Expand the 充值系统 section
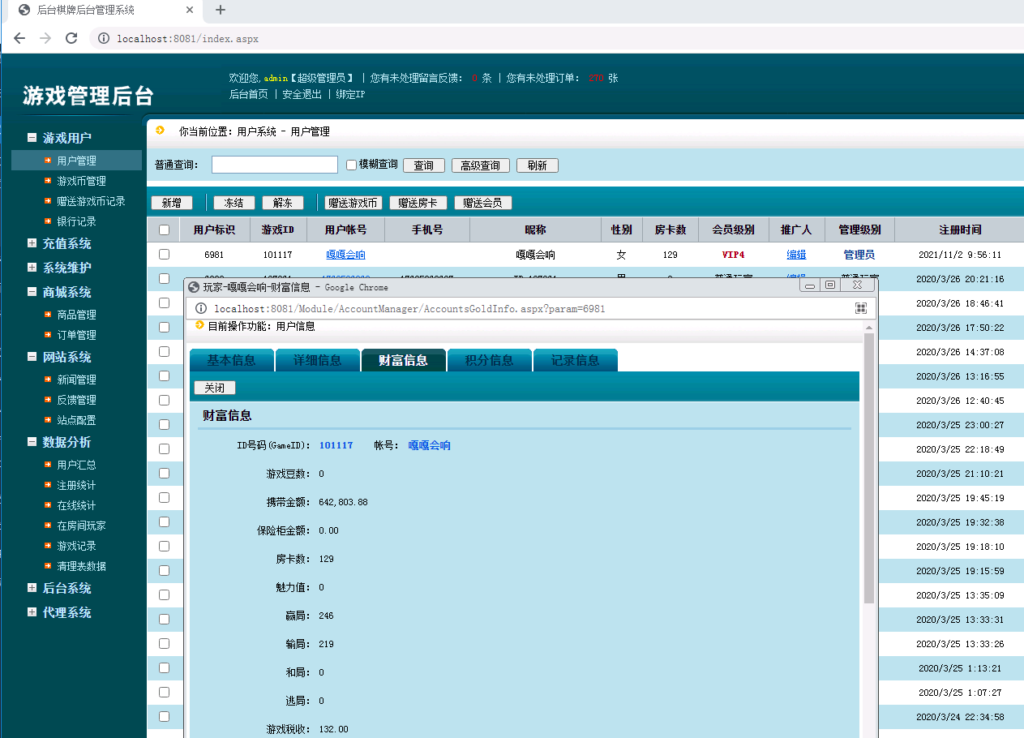This screenshot has width=1024, height=738. coord(32,243)
